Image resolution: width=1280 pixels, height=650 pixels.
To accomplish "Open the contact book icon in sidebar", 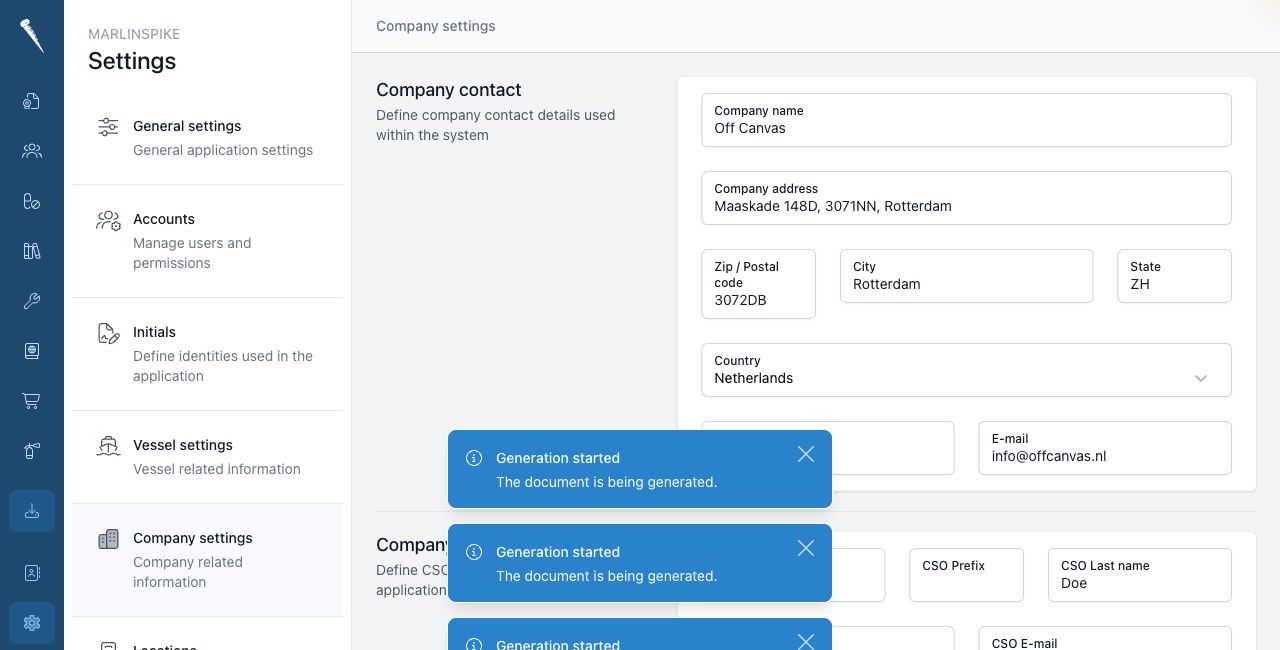I will click(x=32, y=573).
